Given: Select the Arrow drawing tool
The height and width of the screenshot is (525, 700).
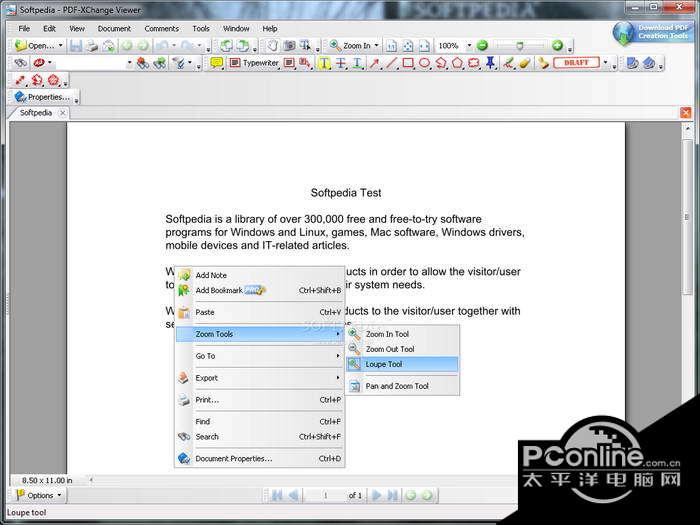Looking at the screenshot, I should pos(374,63).
